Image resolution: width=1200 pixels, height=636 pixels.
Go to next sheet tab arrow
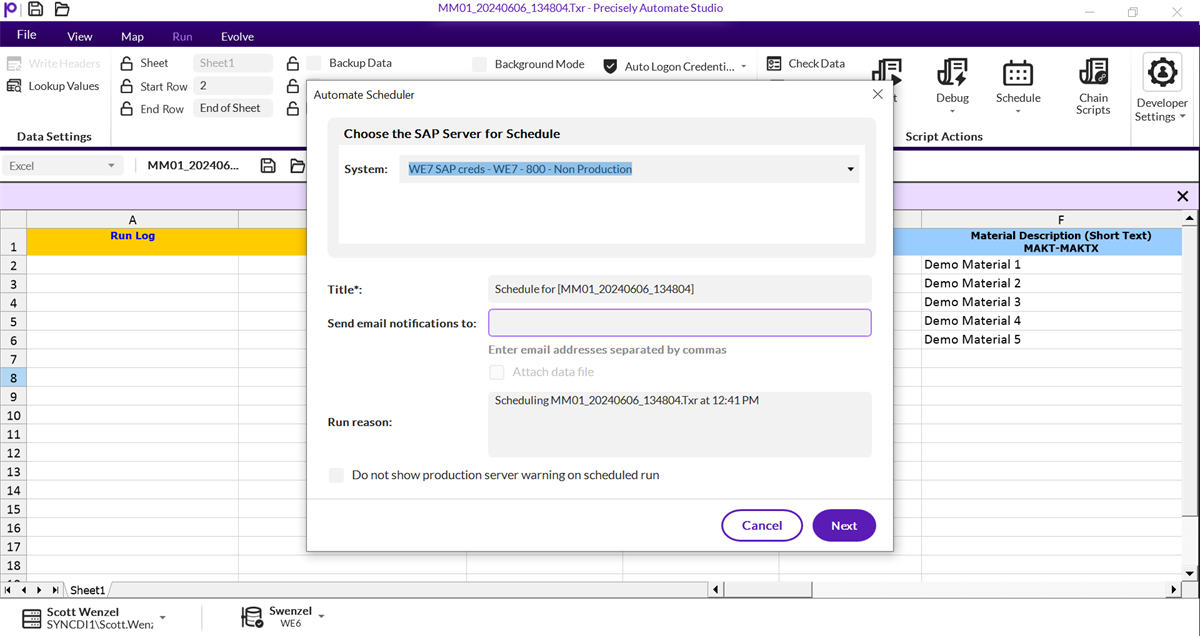(39, 590)
